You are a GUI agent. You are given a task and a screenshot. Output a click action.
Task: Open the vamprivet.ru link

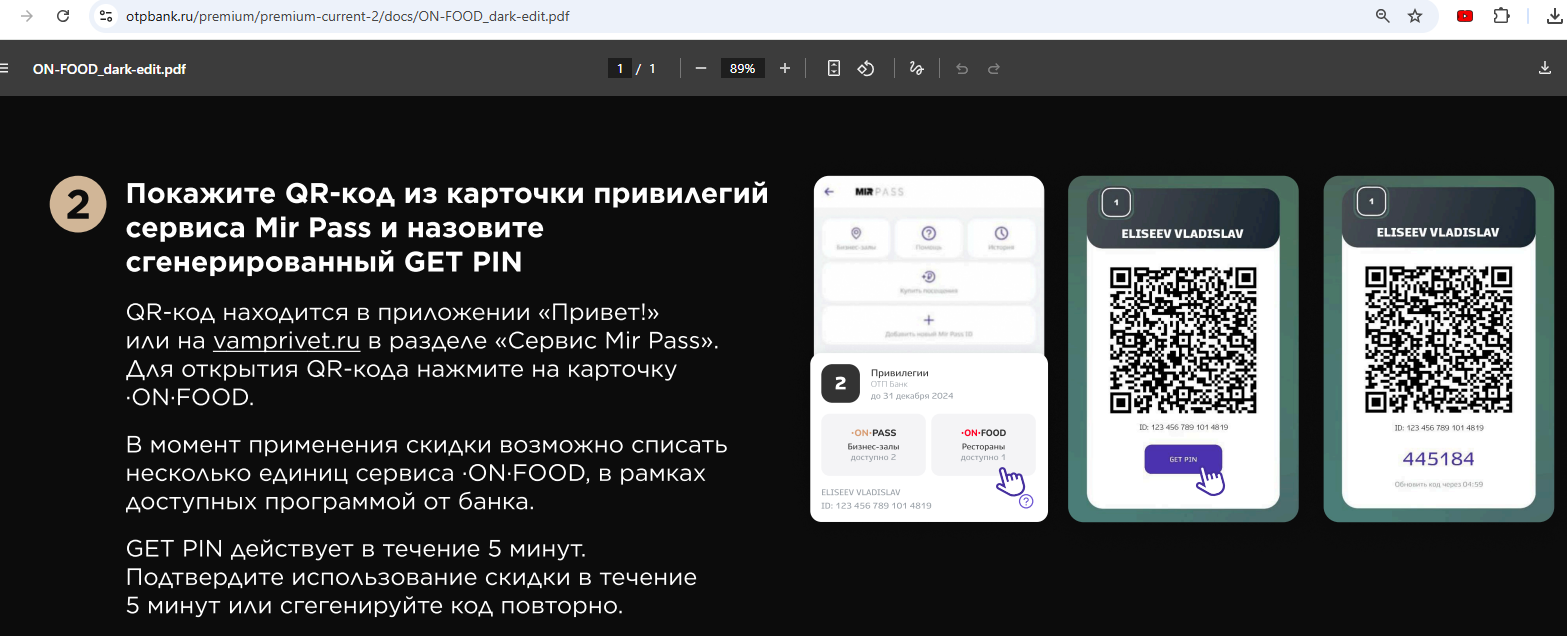[x=287, y=340]
